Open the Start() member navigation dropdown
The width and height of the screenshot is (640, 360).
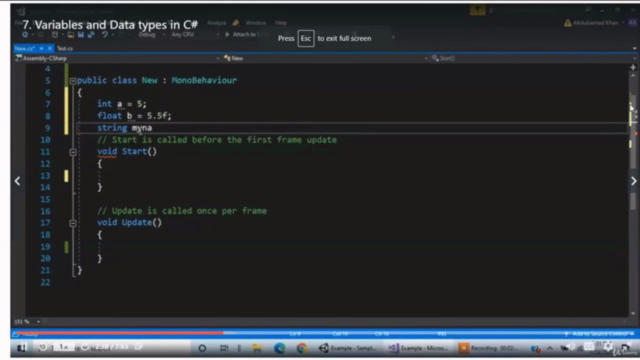pyautogui.click(x=533, y=58)
